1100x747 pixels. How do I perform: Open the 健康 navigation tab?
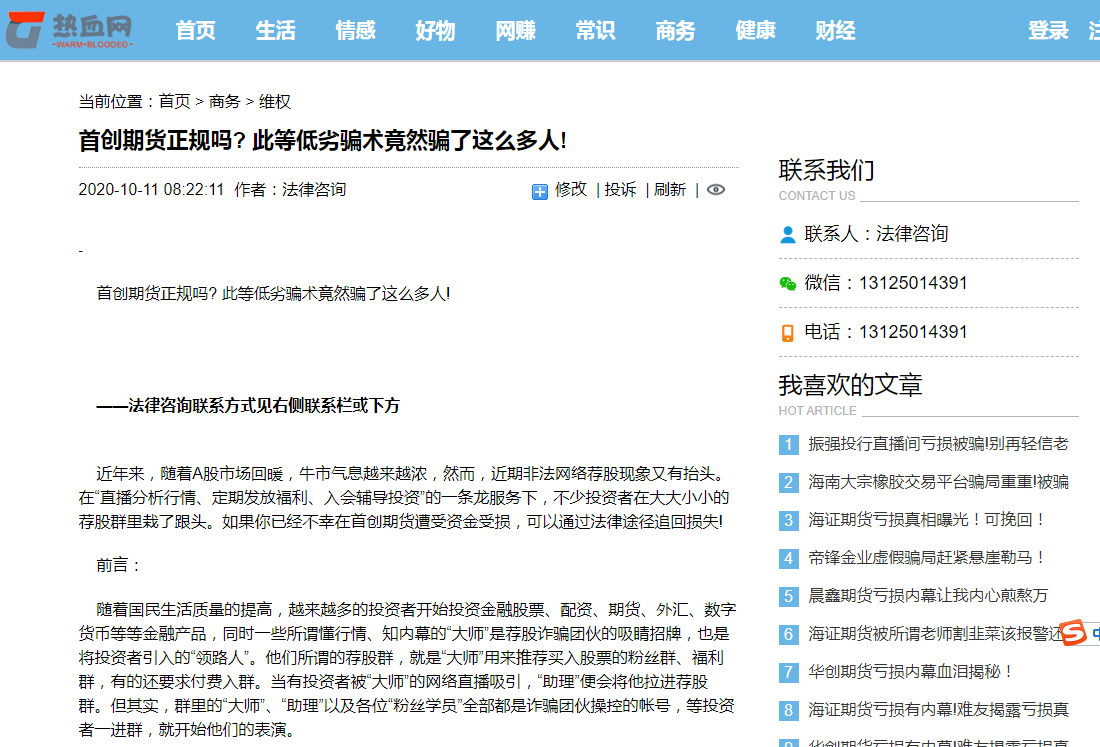coord(755,30)
